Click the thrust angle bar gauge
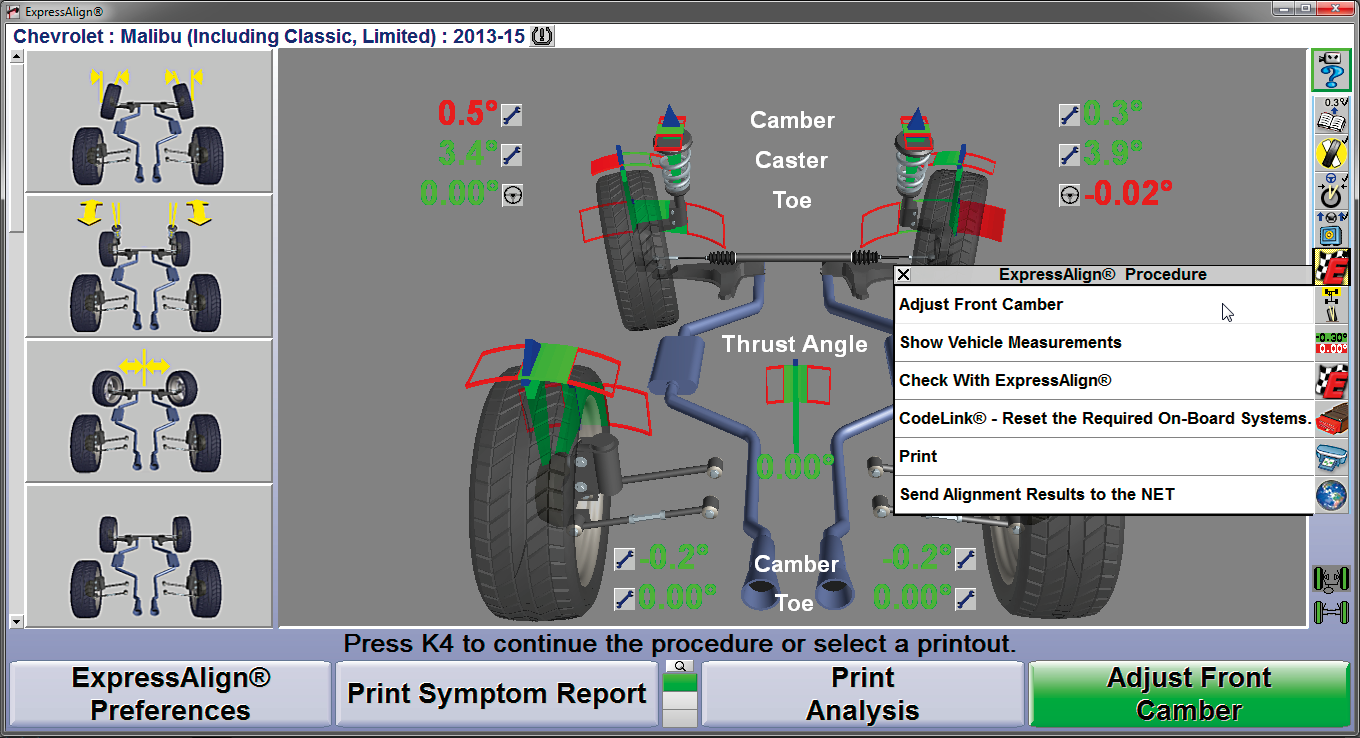This screenshot has width=1360, height=738. point(796,405)
